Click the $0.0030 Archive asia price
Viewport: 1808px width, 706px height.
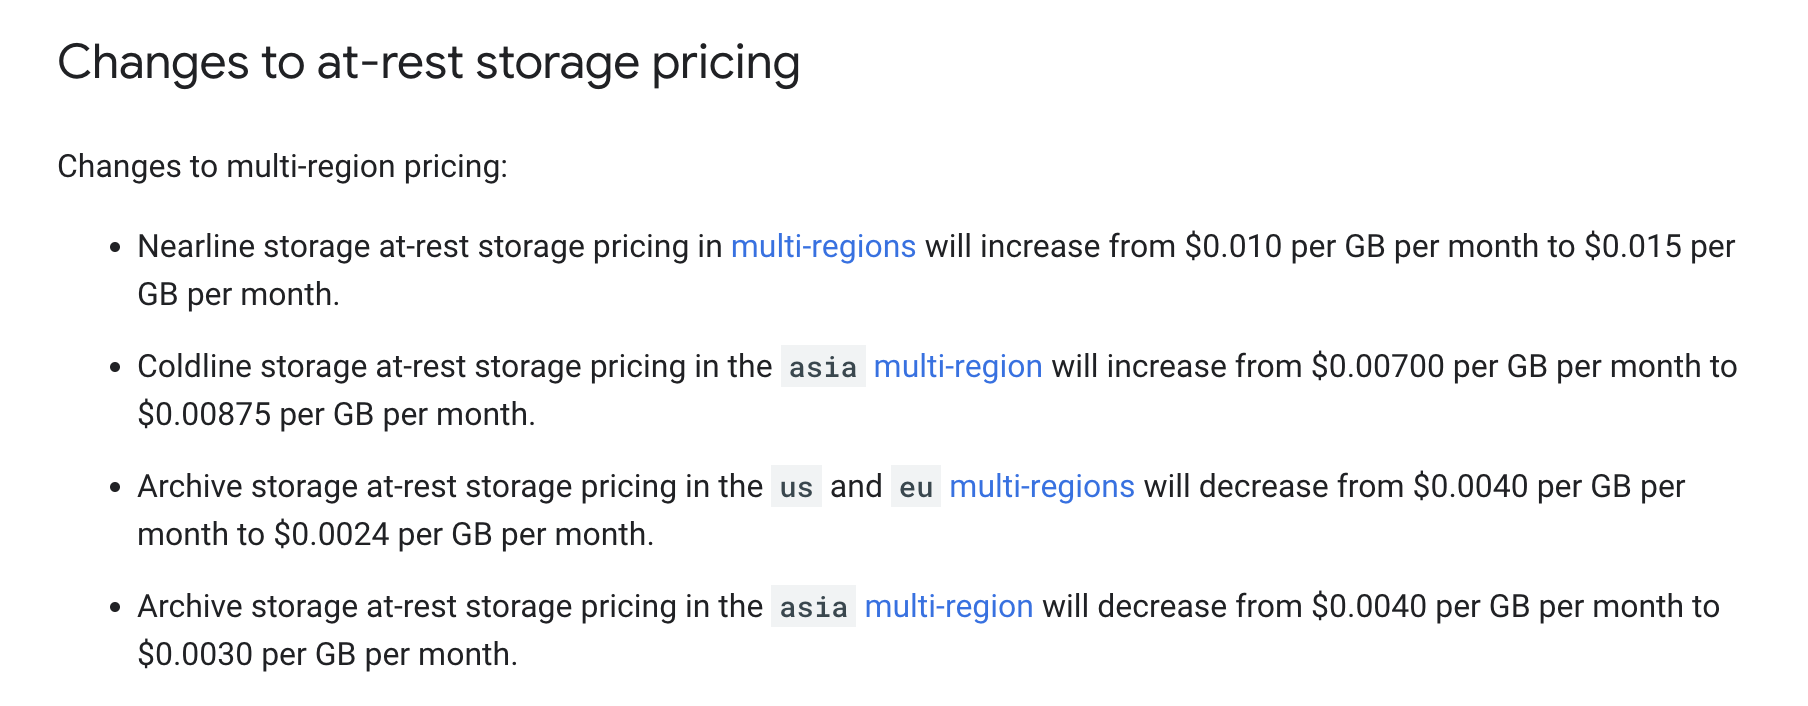point(196,654)
